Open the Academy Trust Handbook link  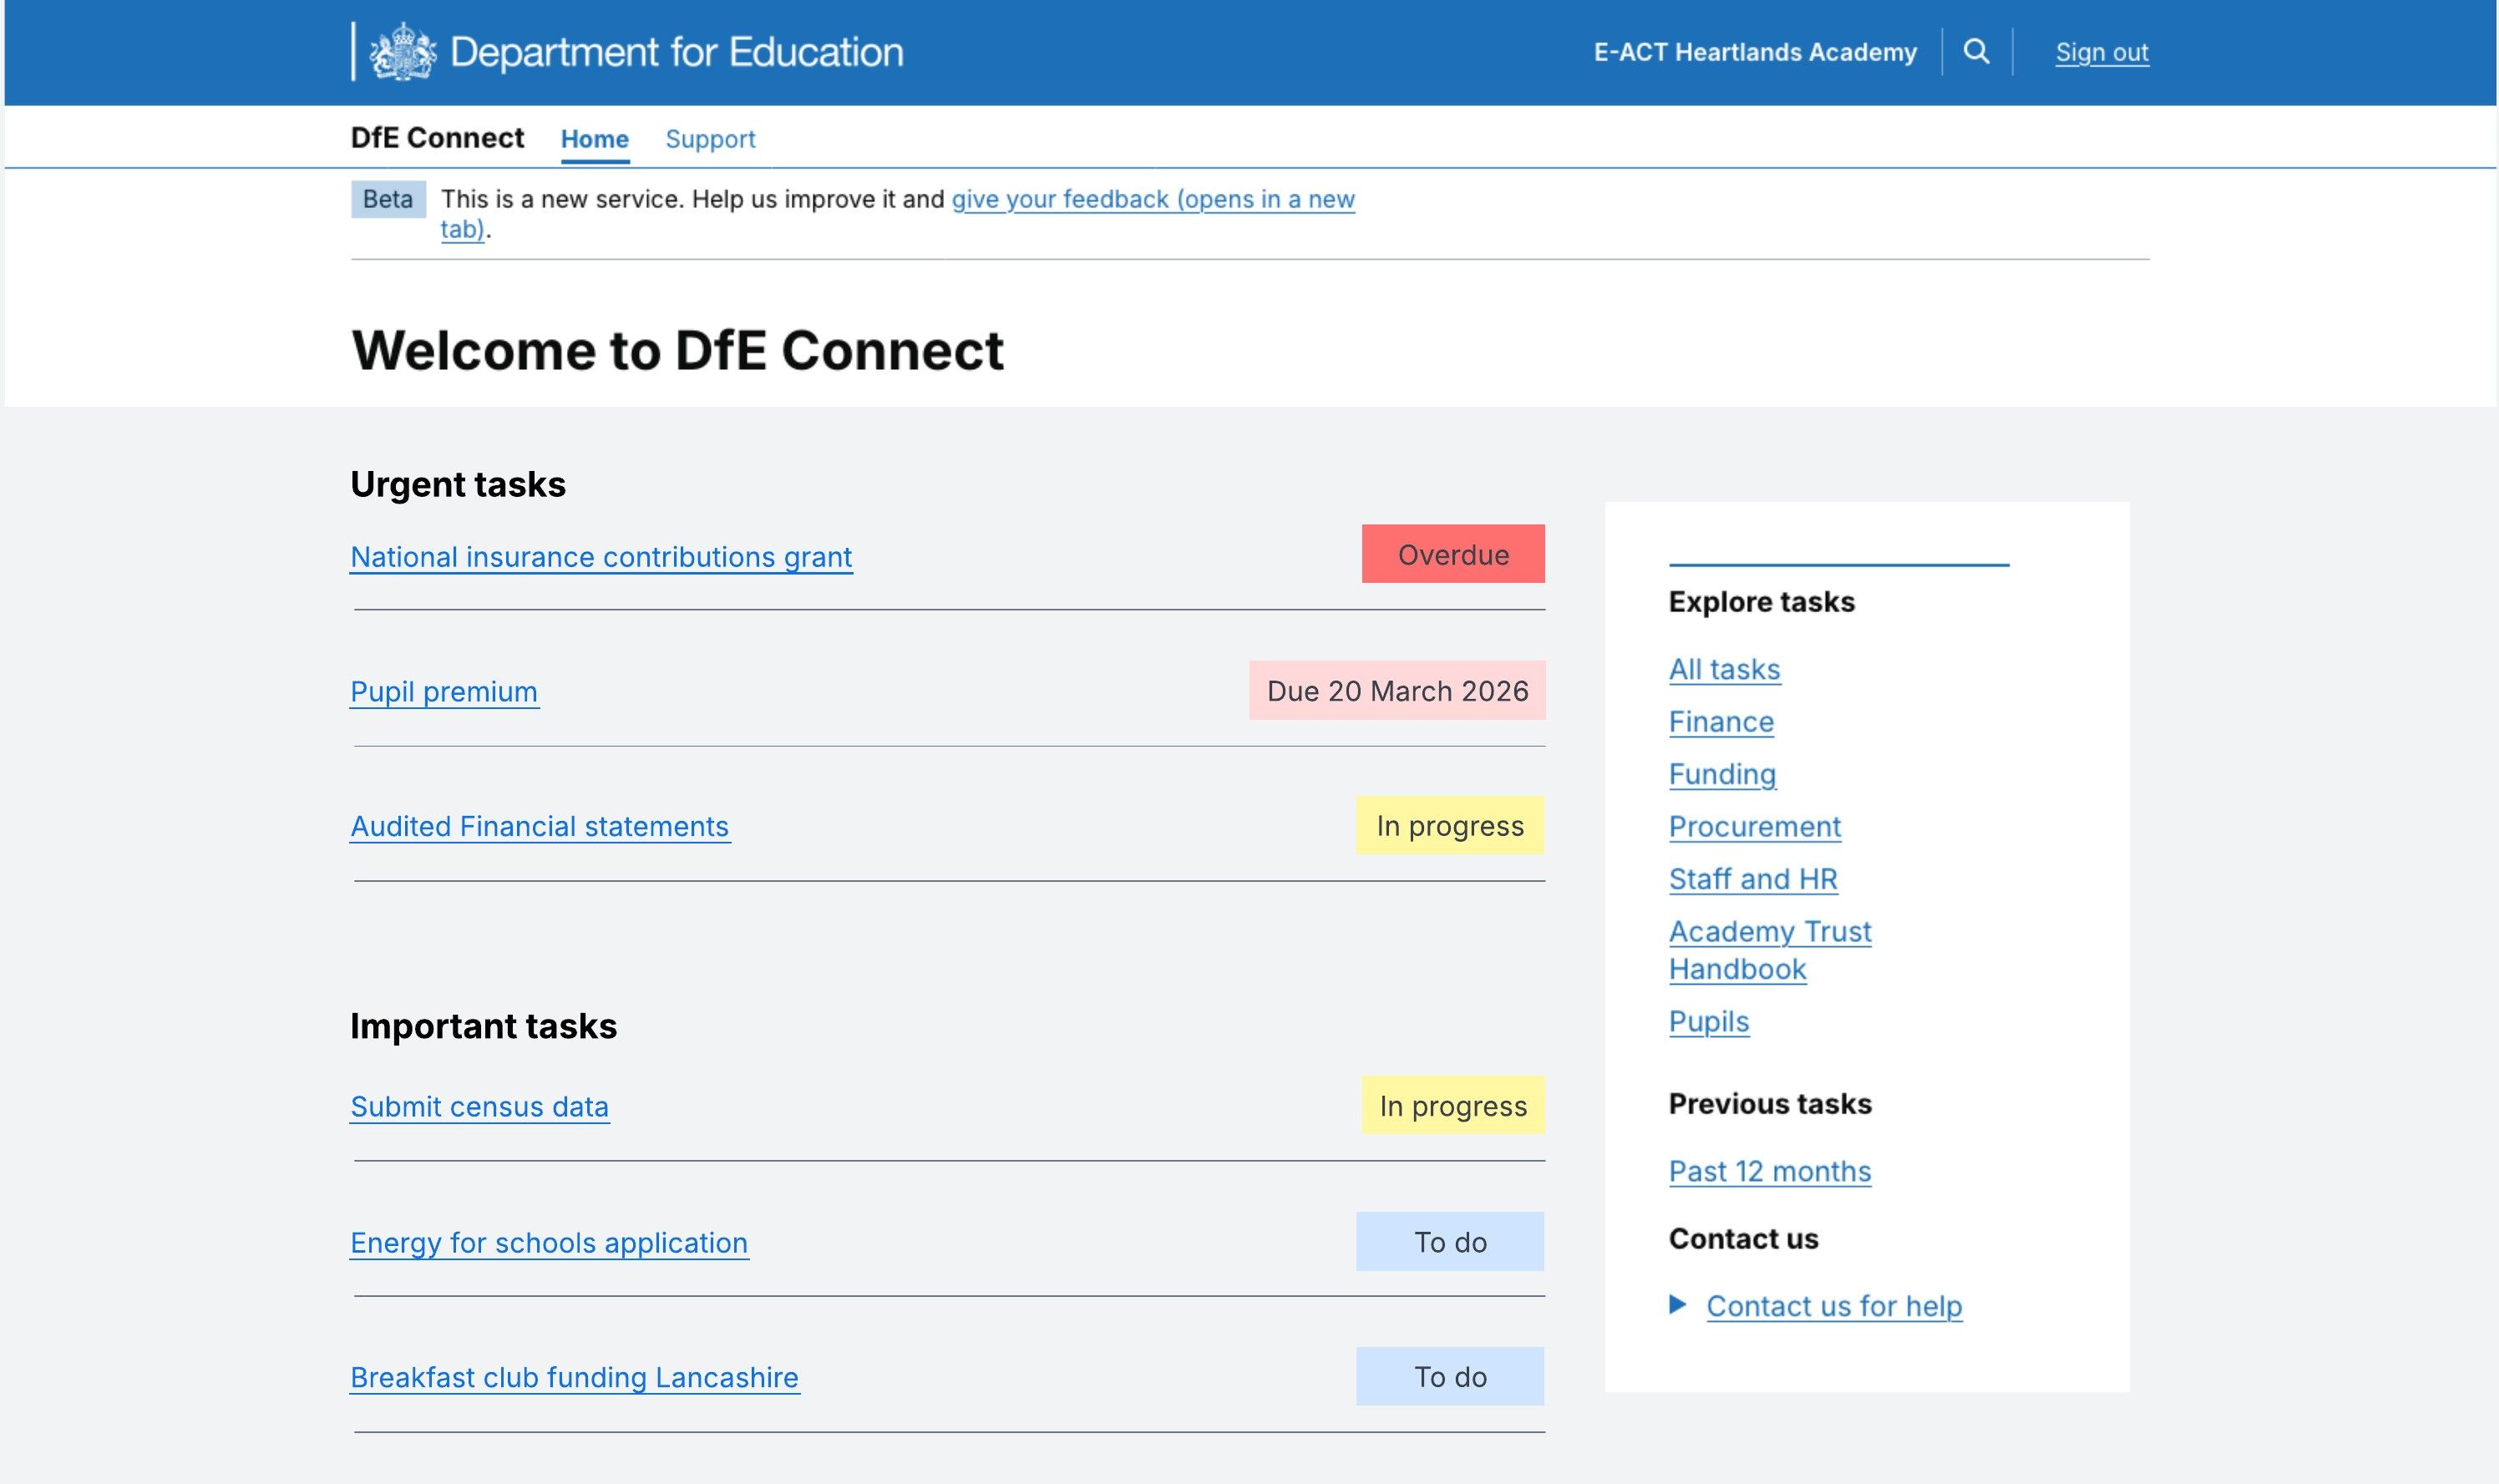(1770, 949)
